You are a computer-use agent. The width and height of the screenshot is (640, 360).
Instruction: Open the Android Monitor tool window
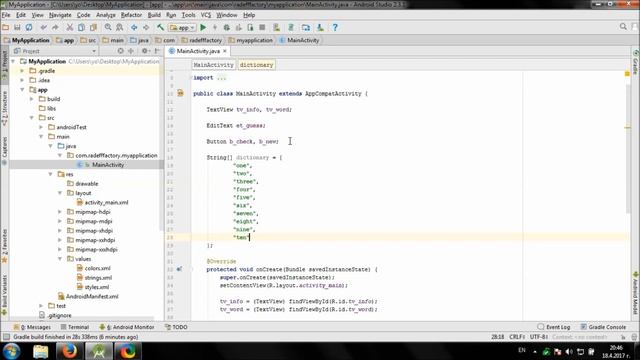(x=127, y=327)
